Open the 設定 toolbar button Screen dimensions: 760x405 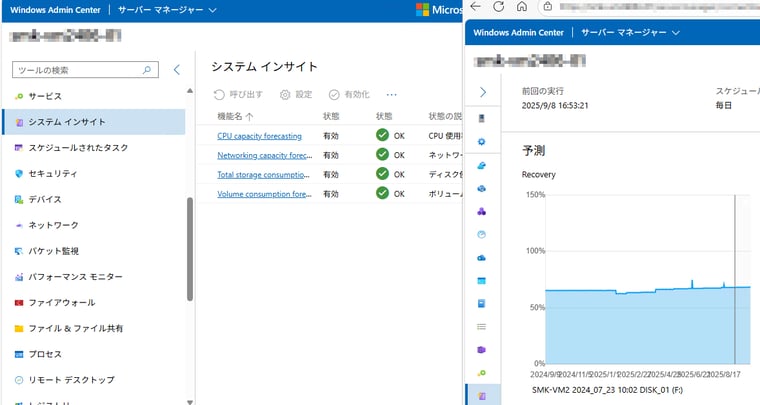296,94
